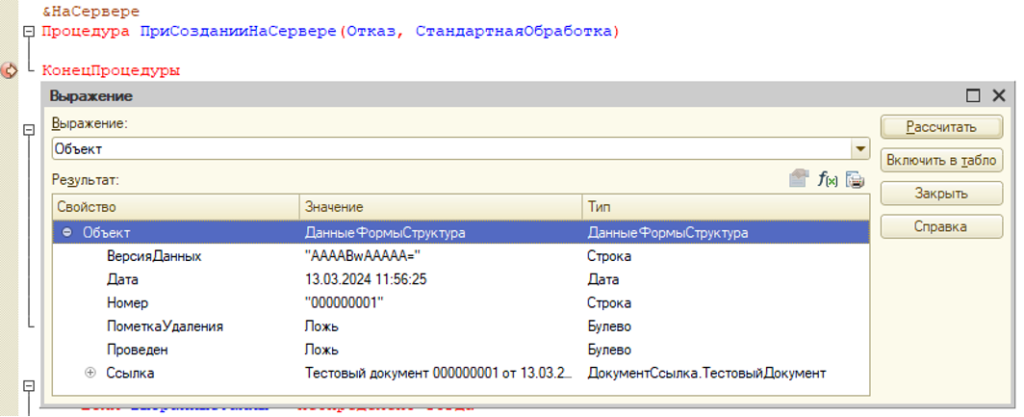Collapse the Объект tree node
1024x417 pixels.
tap(67, 232)
